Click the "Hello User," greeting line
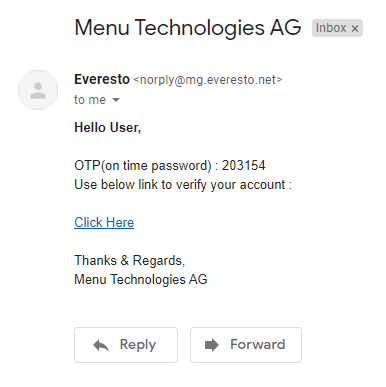This screenshot has width=386, height=387. (x=108, y=127)
